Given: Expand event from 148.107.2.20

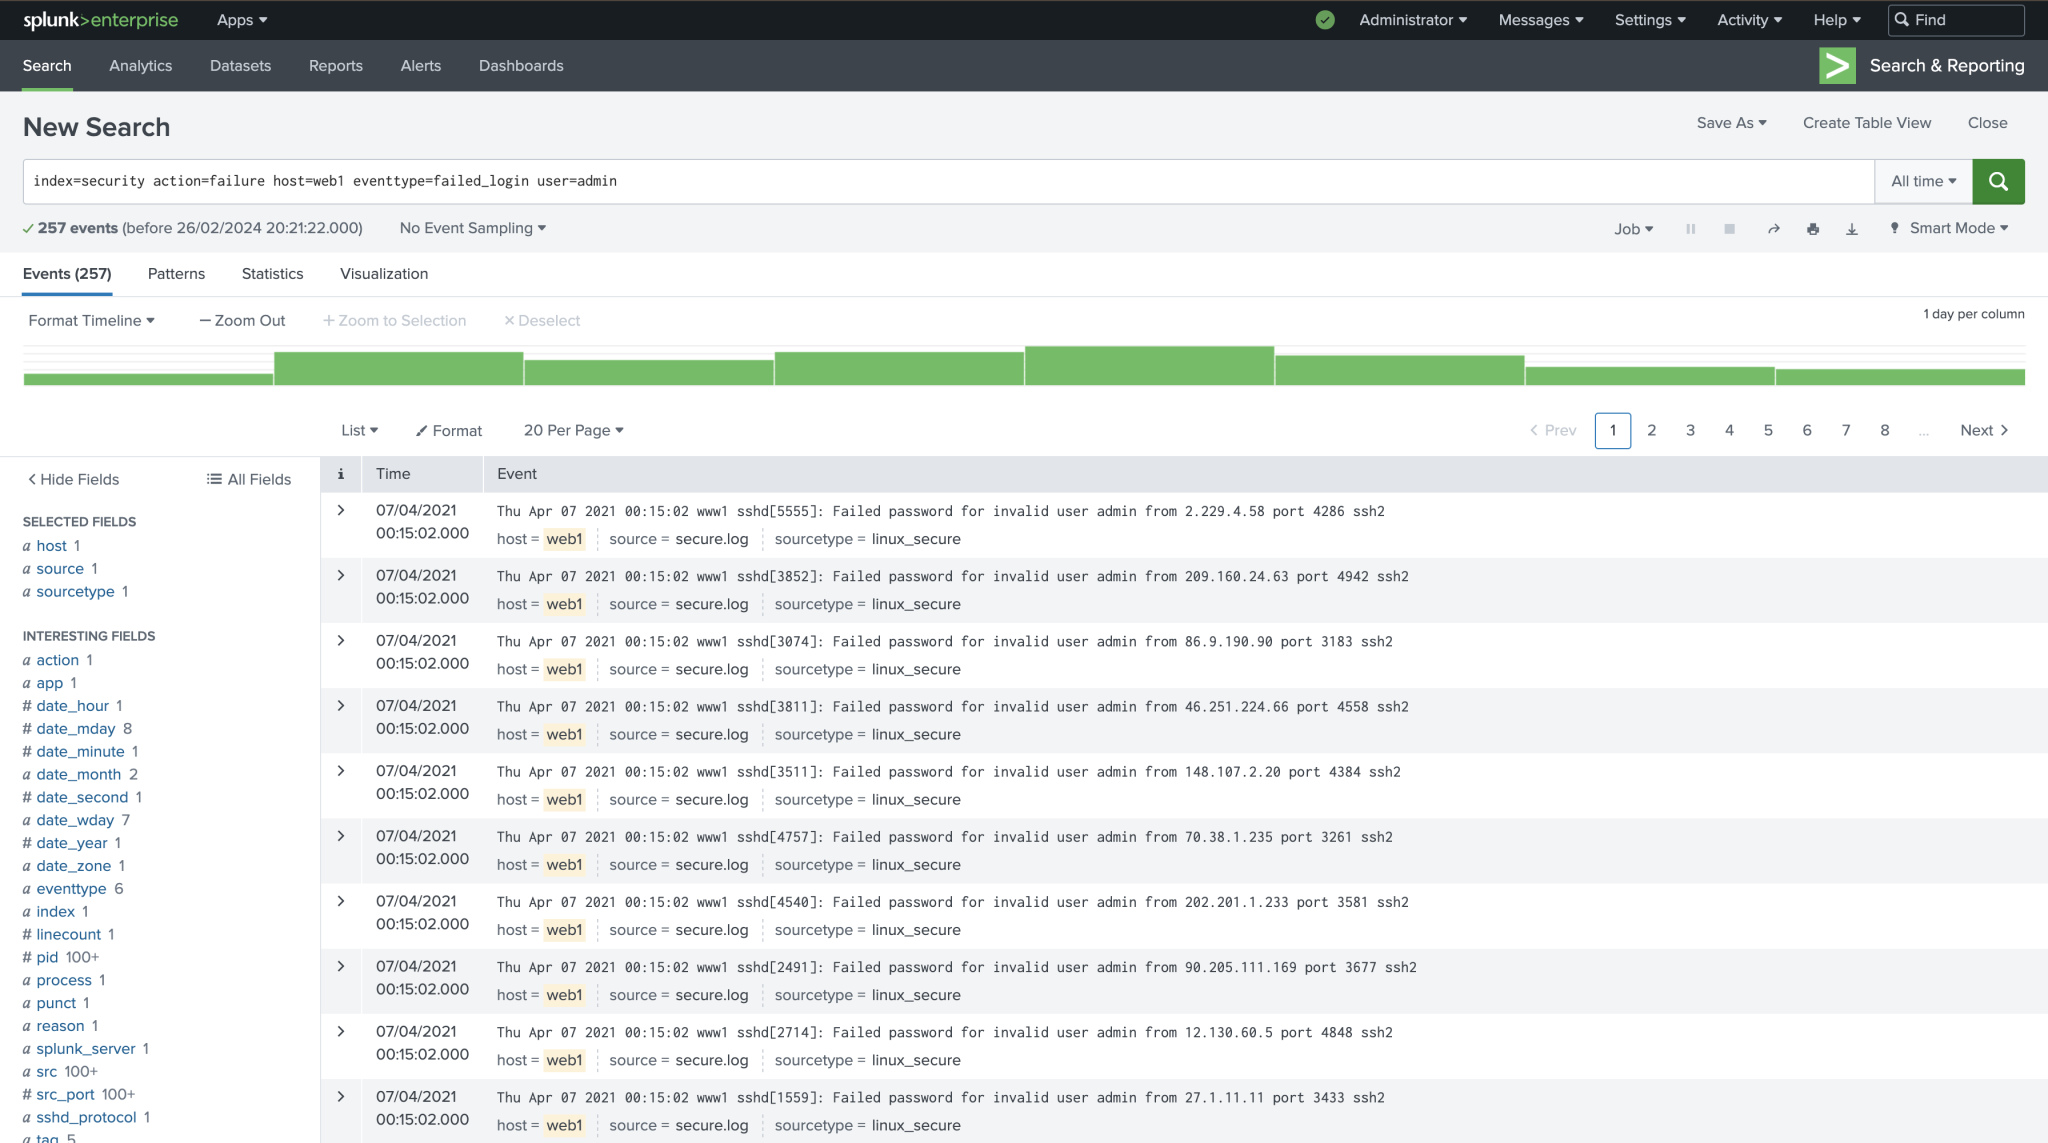Looking at the screenshot, I should tap(341, 770).
